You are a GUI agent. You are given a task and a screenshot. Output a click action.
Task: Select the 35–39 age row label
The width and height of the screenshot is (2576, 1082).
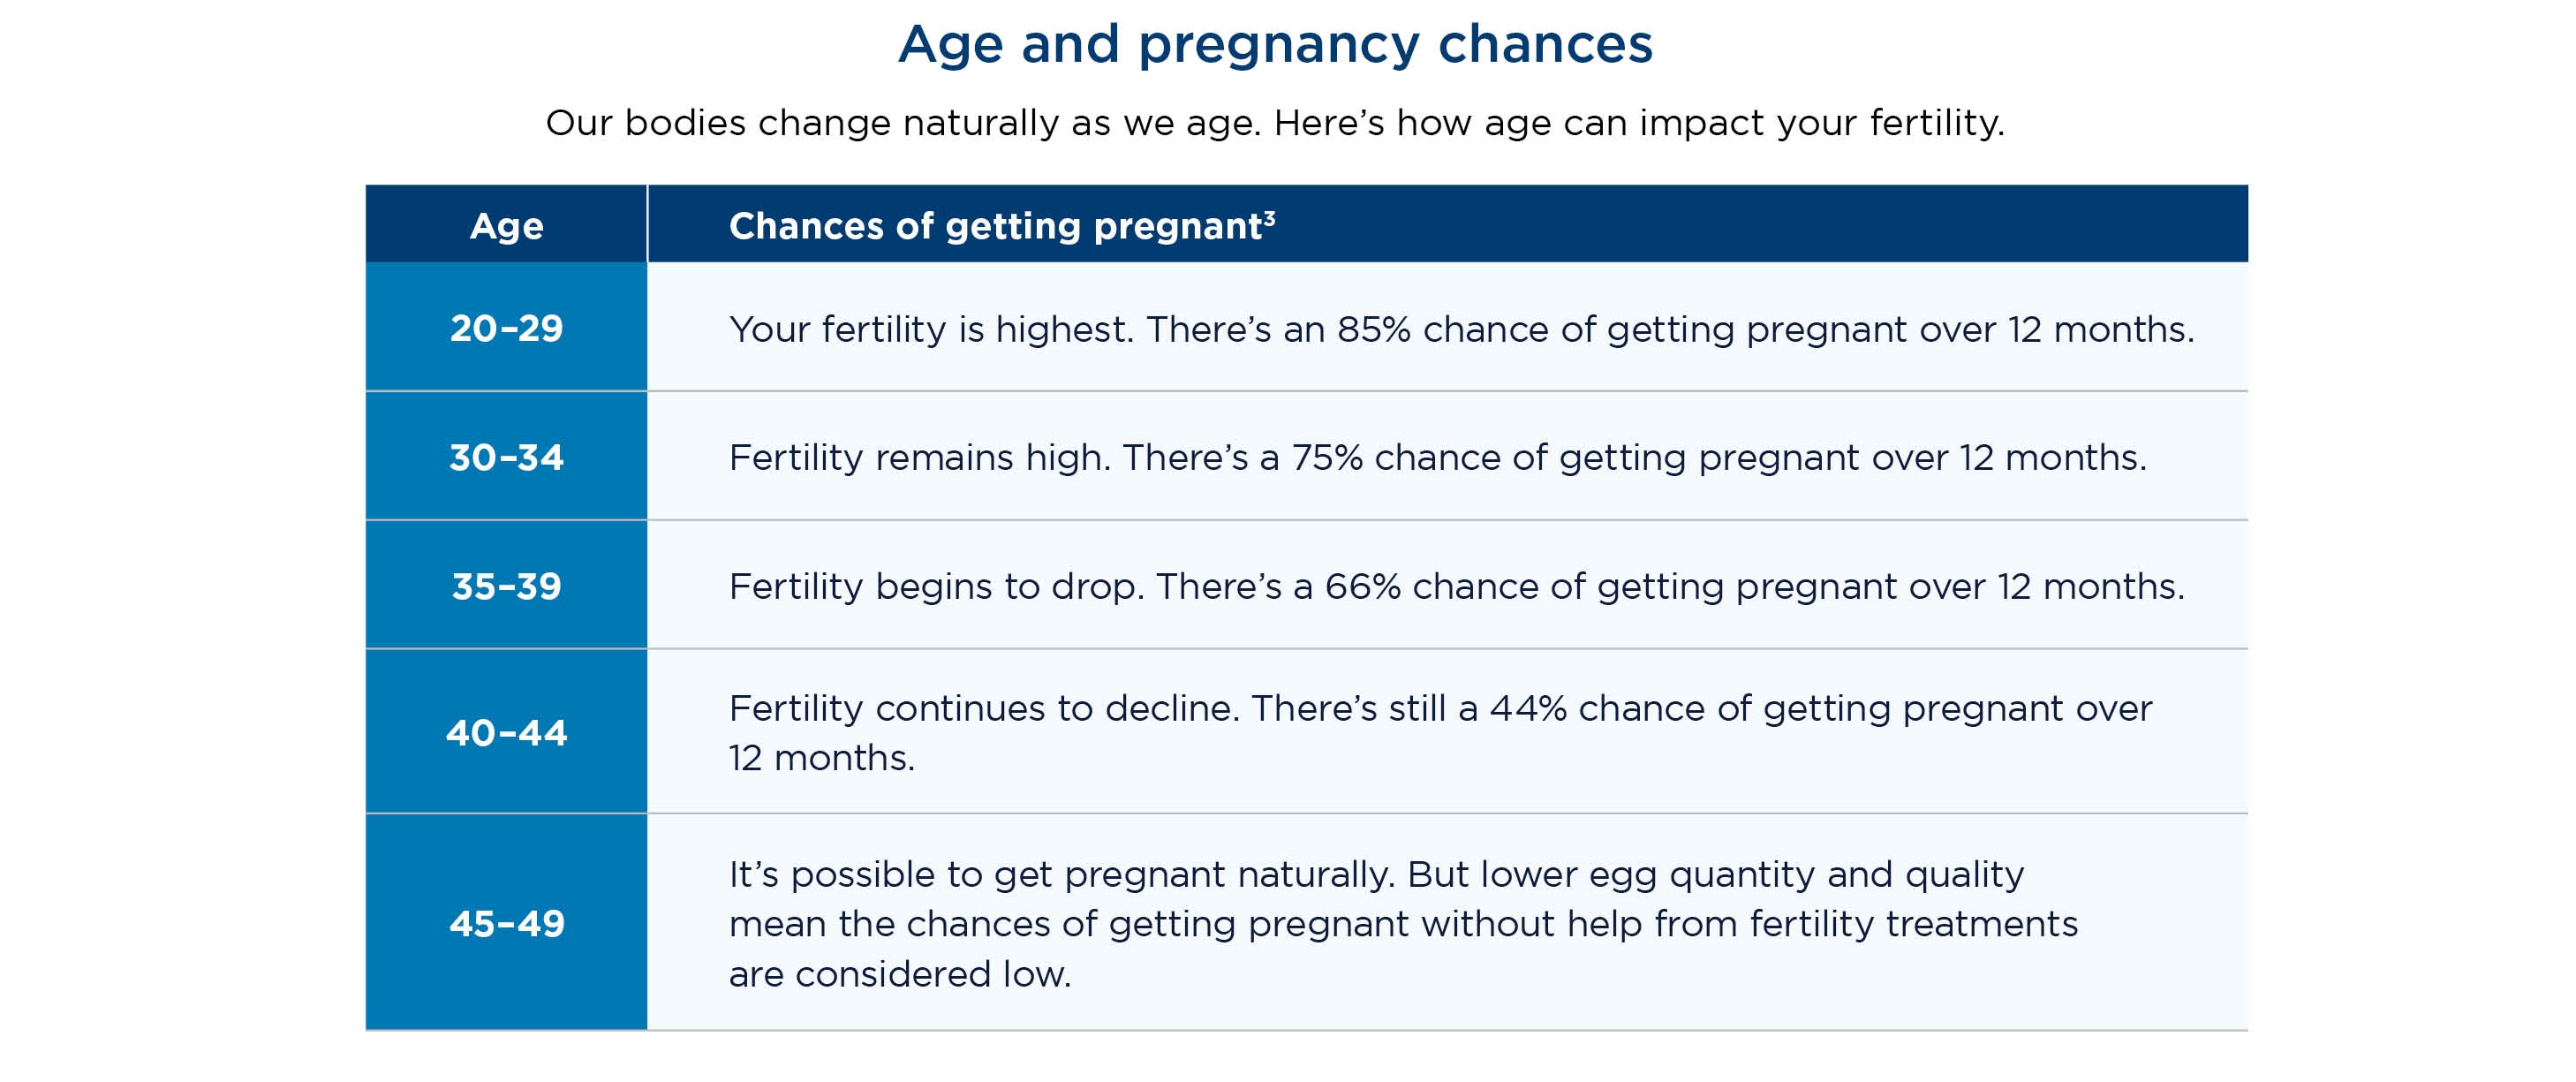click(507, 586)
